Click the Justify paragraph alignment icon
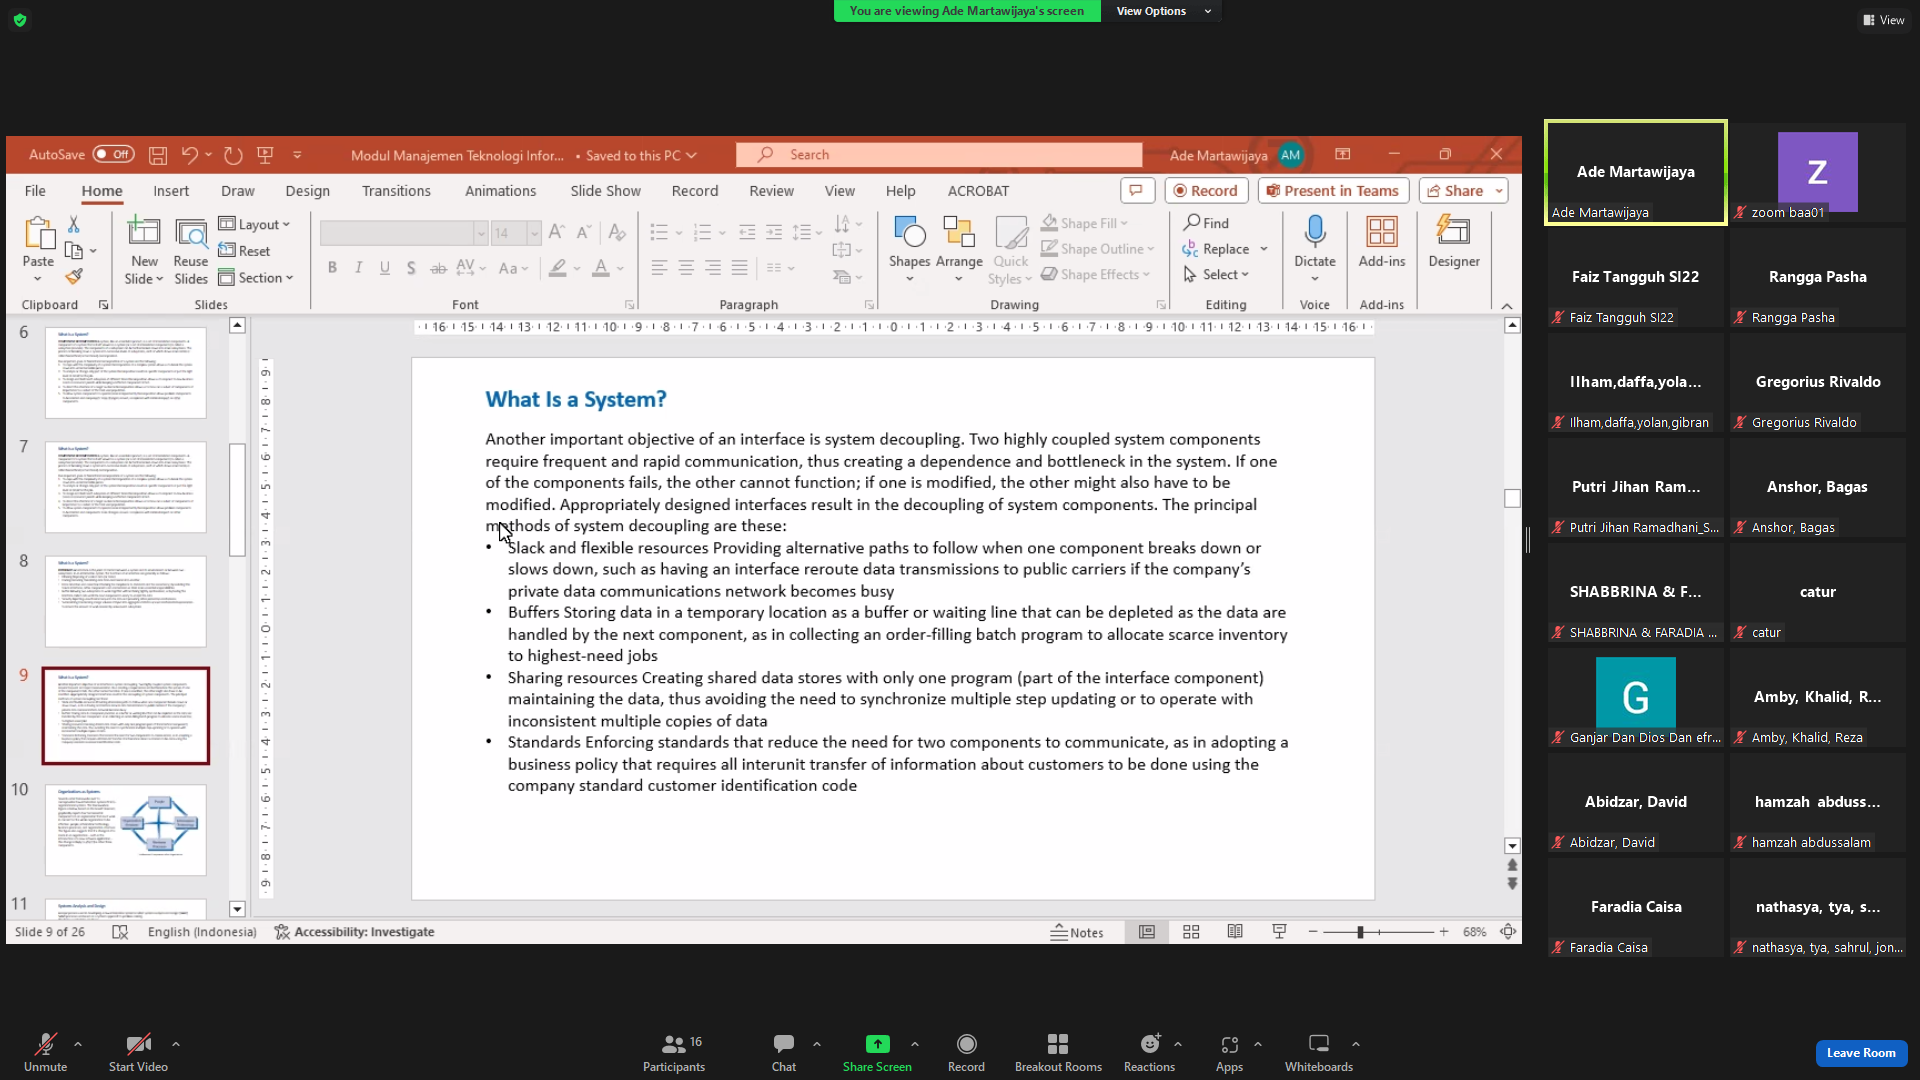 [x=740, y=268]
